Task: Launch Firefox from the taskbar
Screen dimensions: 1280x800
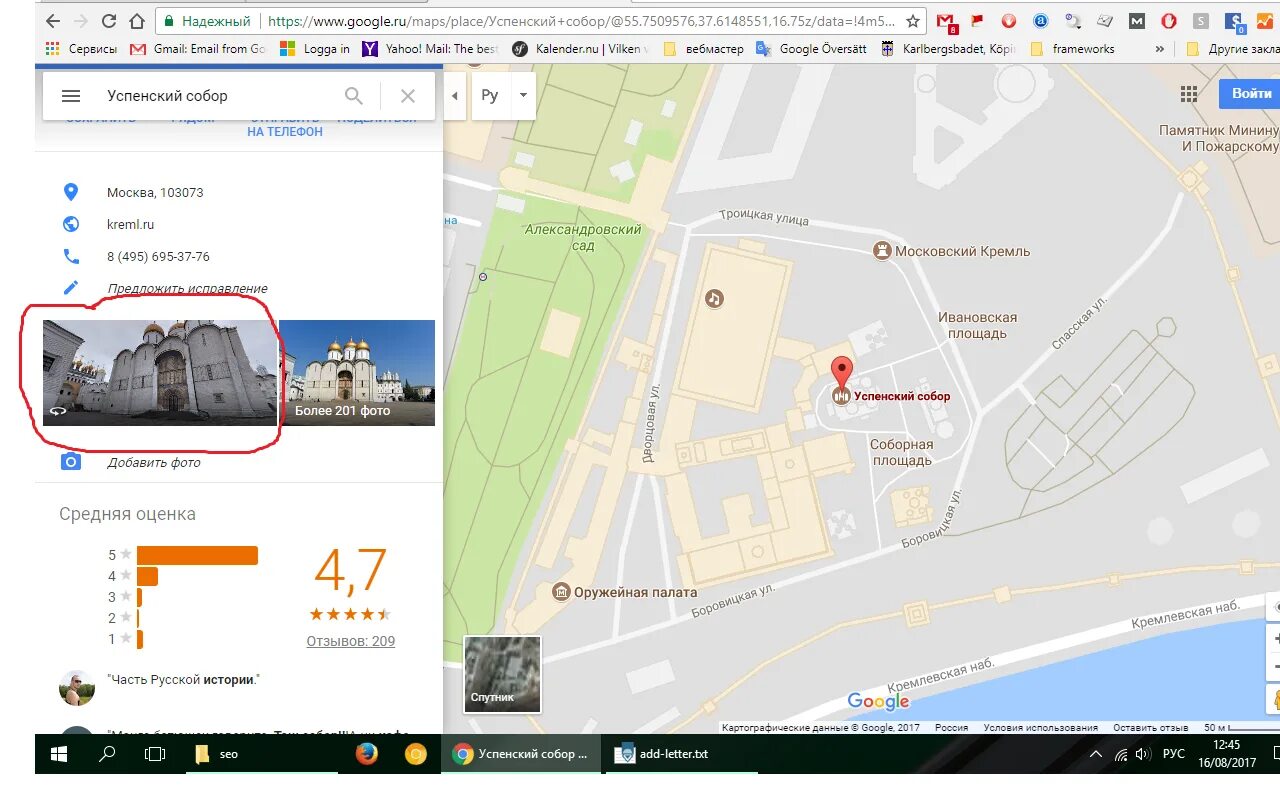Action: [x=367, y=754]
